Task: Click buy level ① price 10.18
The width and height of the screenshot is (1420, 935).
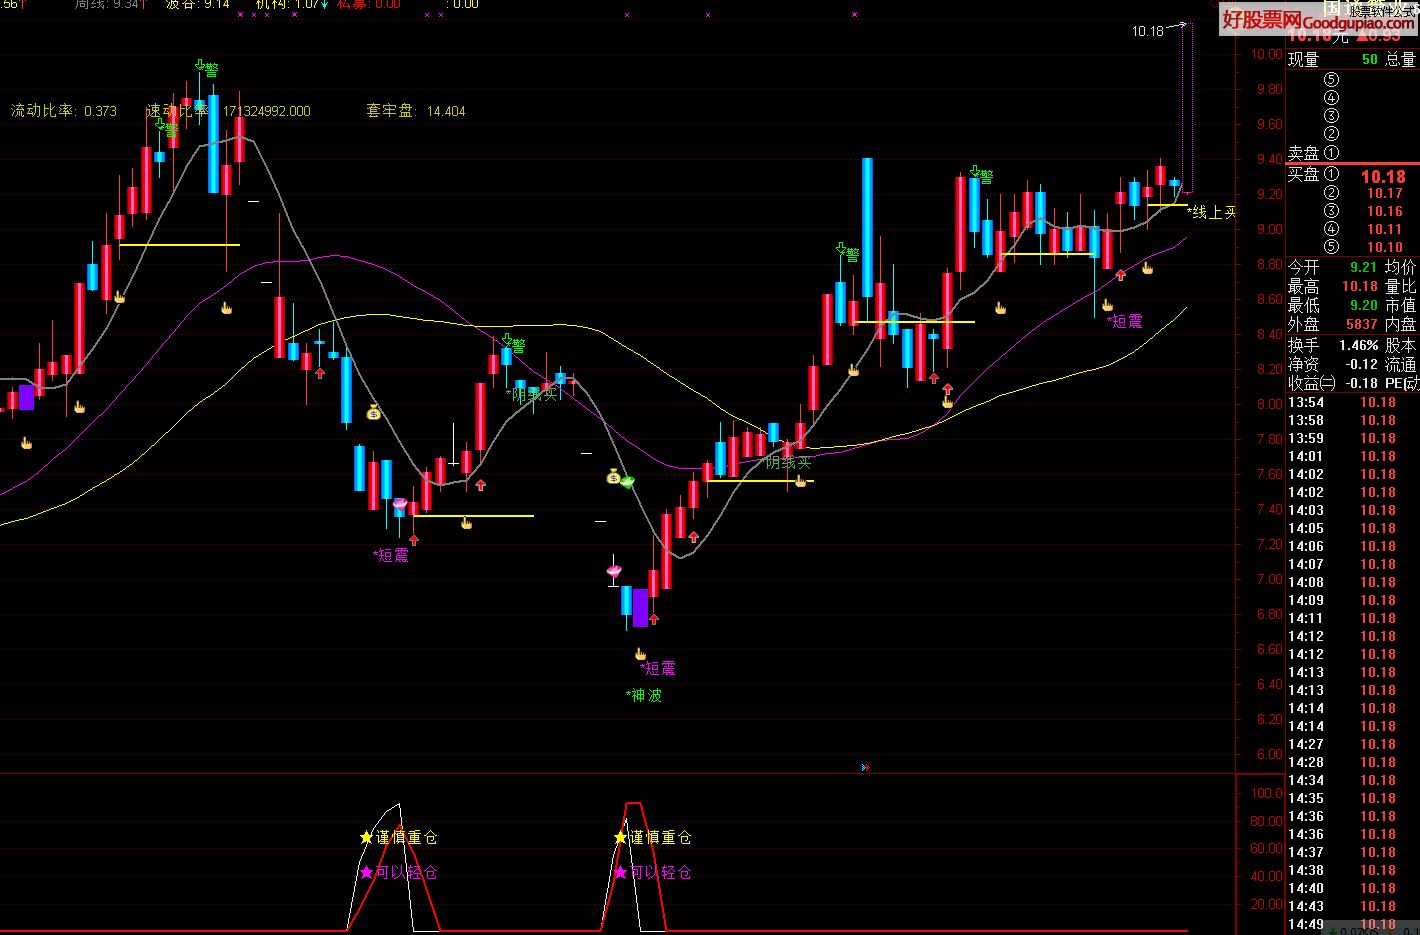Action: [x=1383, y=176]
